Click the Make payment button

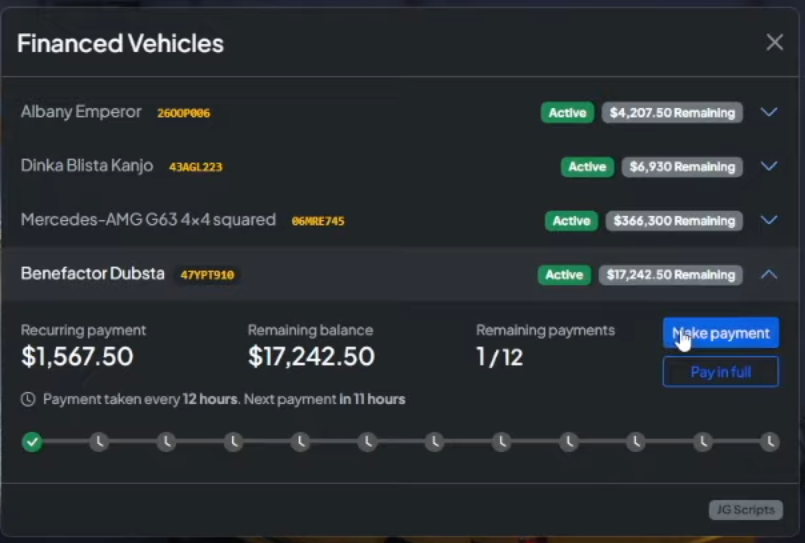tap(720, 333)
